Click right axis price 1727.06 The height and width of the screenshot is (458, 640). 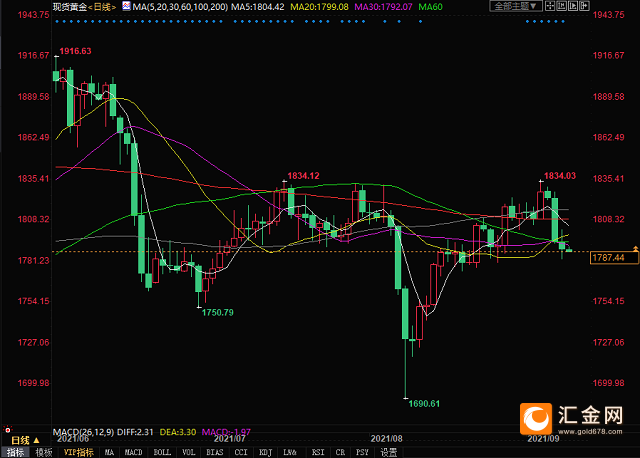click(x=609, y=342)
